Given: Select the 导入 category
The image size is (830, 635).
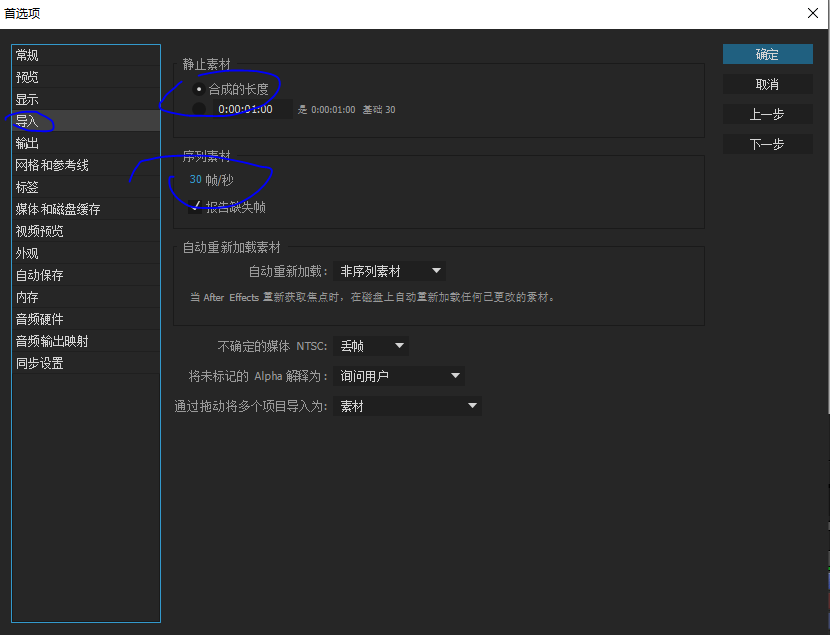Looking at the screenshot, I should click(86, 121).
